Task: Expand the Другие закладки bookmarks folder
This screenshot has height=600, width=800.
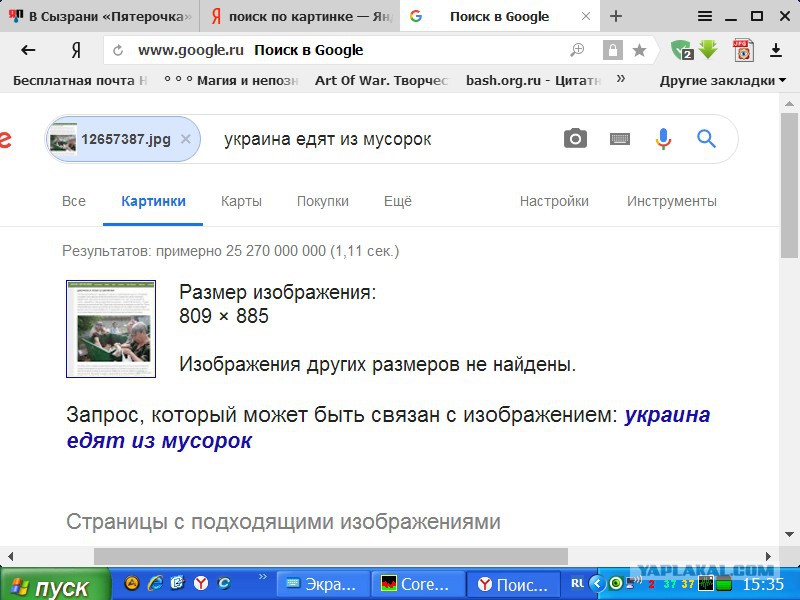Action: pos(722,81)
